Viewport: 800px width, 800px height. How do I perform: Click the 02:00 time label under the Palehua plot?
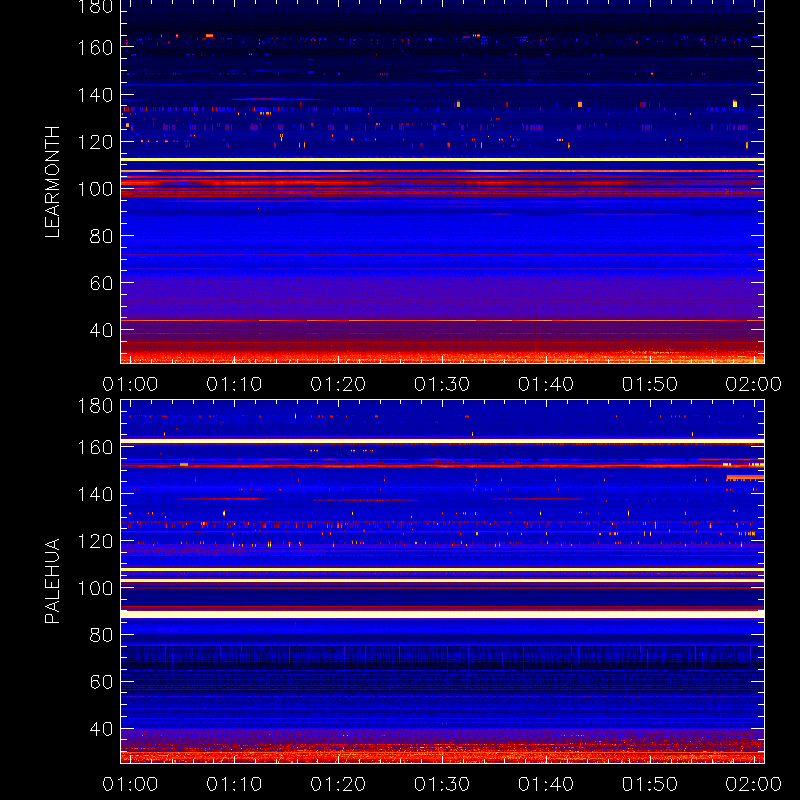point(754,784)
